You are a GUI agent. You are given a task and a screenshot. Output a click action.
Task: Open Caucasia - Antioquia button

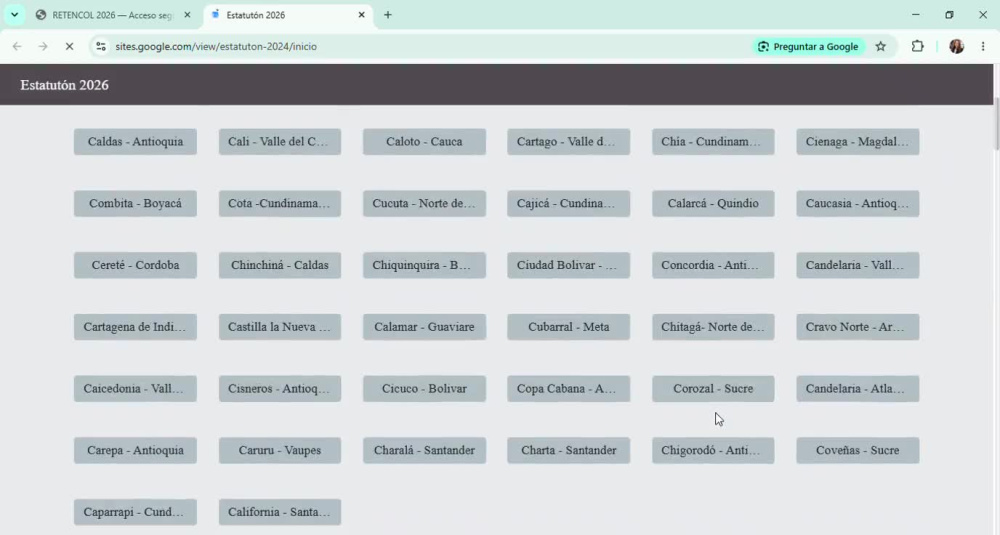coord(858,203)
